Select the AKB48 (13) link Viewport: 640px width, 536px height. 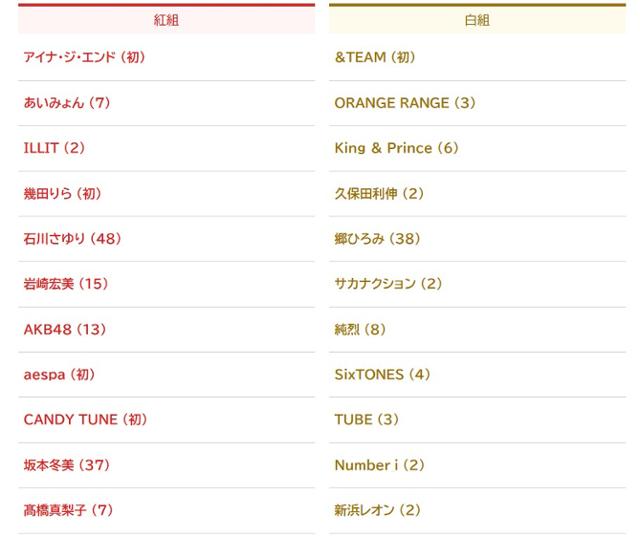(x=64, y=329)
